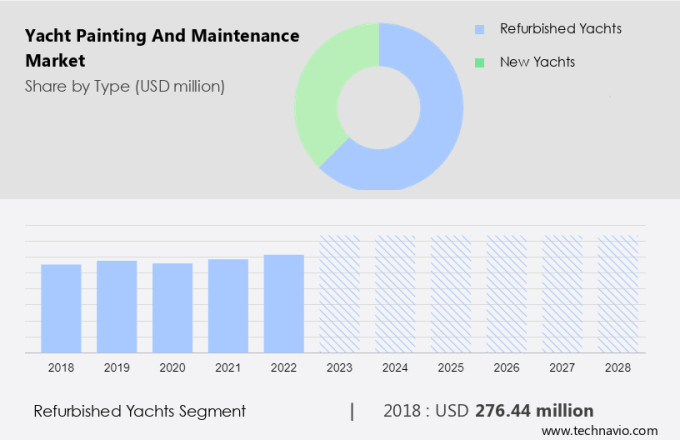
Task: Click the 2021 bar in the chart
Action: (228, 305)
